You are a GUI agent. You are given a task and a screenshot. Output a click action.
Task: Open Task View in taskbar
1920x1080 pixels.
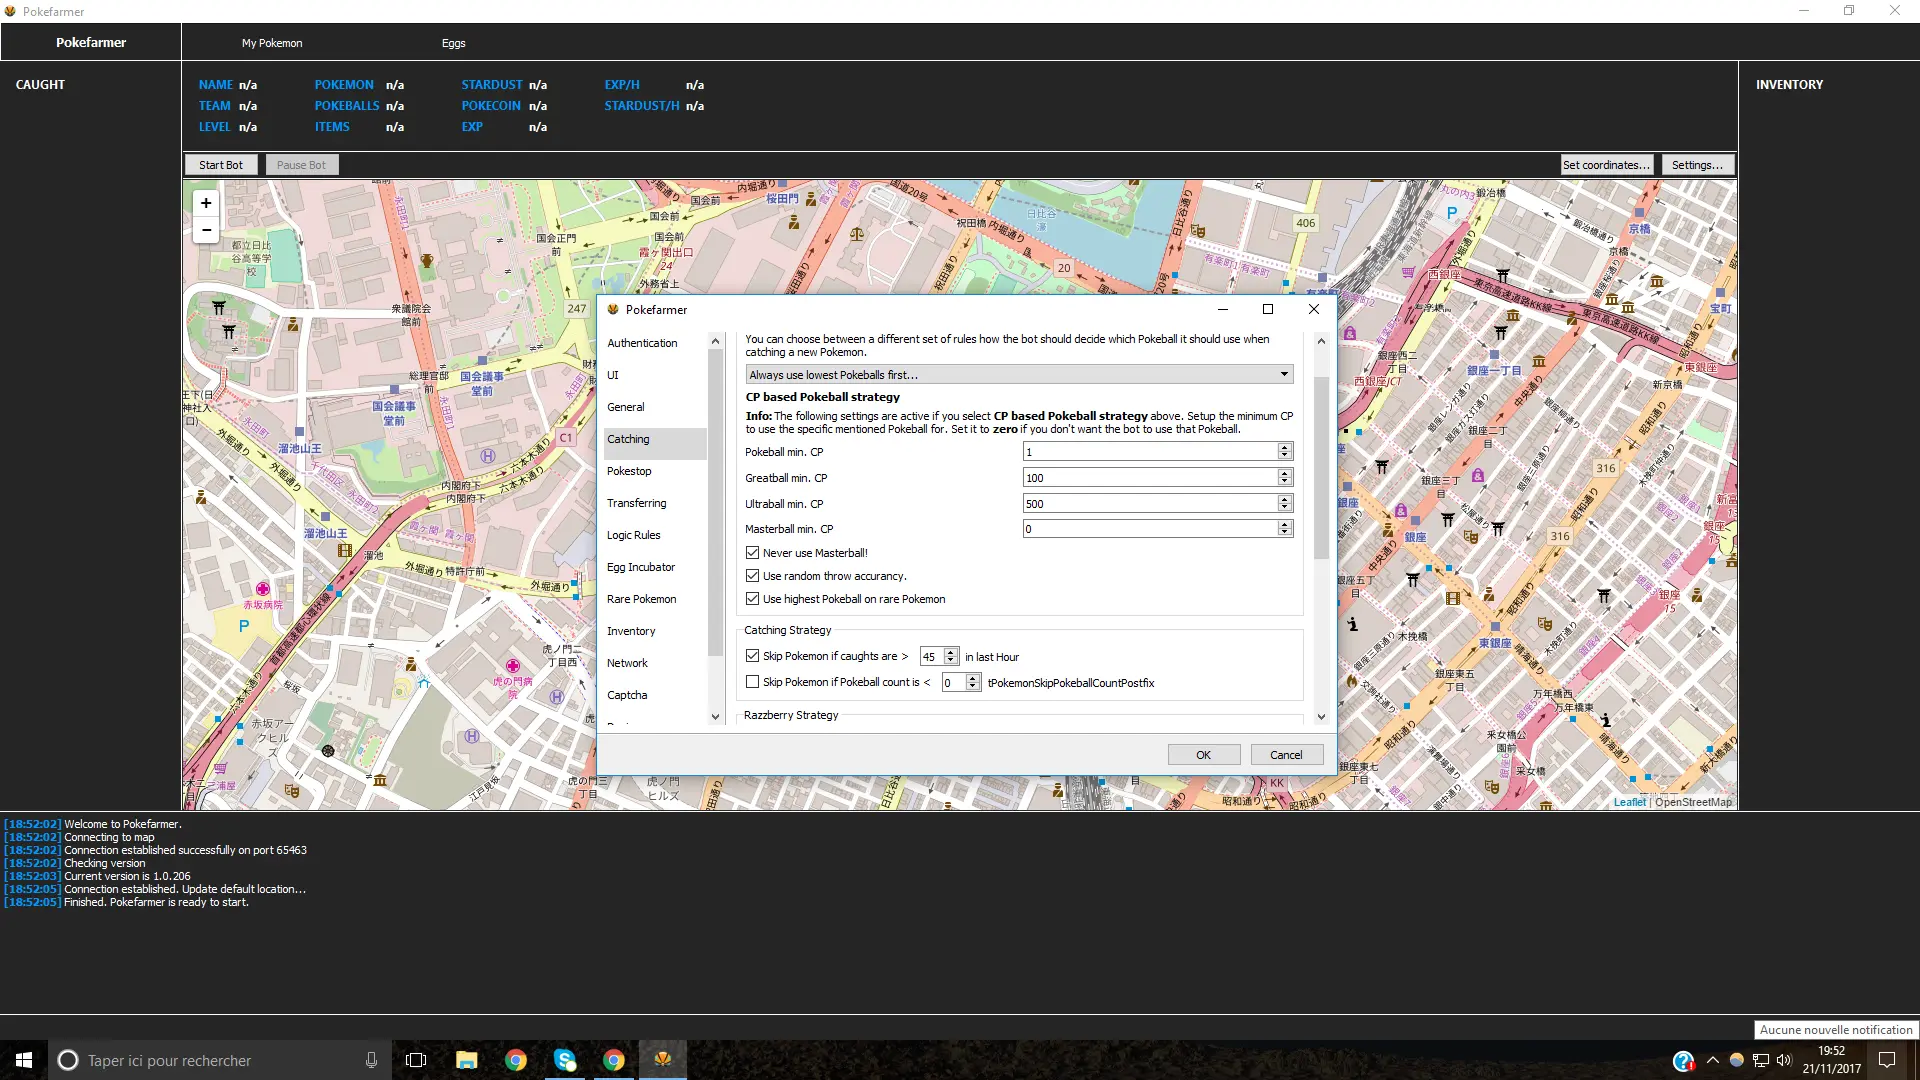pyautogui.click(x=416, y=1060)
